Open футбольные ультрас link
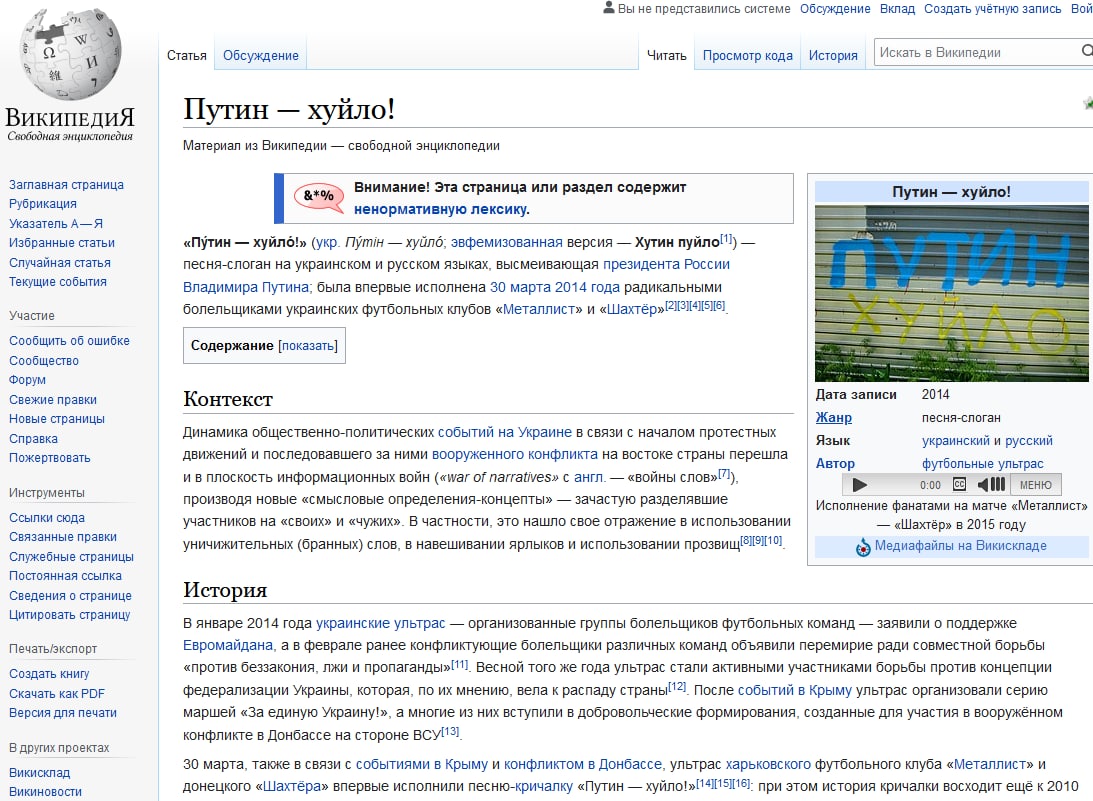 pos(983,464)
